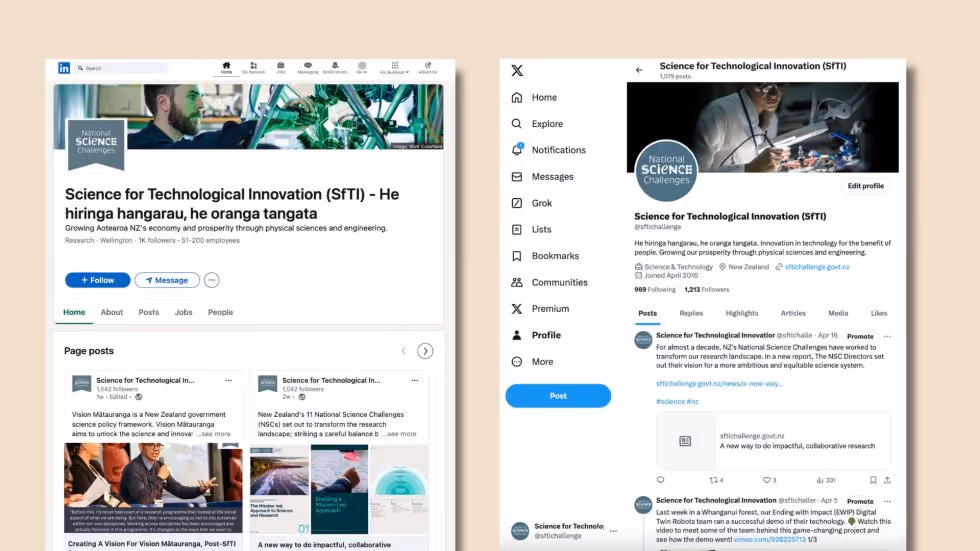Switch to LinkedIn Posts tab
This screenshot has width=980, height=551.
pyautogui.click(x=149, y=312)
